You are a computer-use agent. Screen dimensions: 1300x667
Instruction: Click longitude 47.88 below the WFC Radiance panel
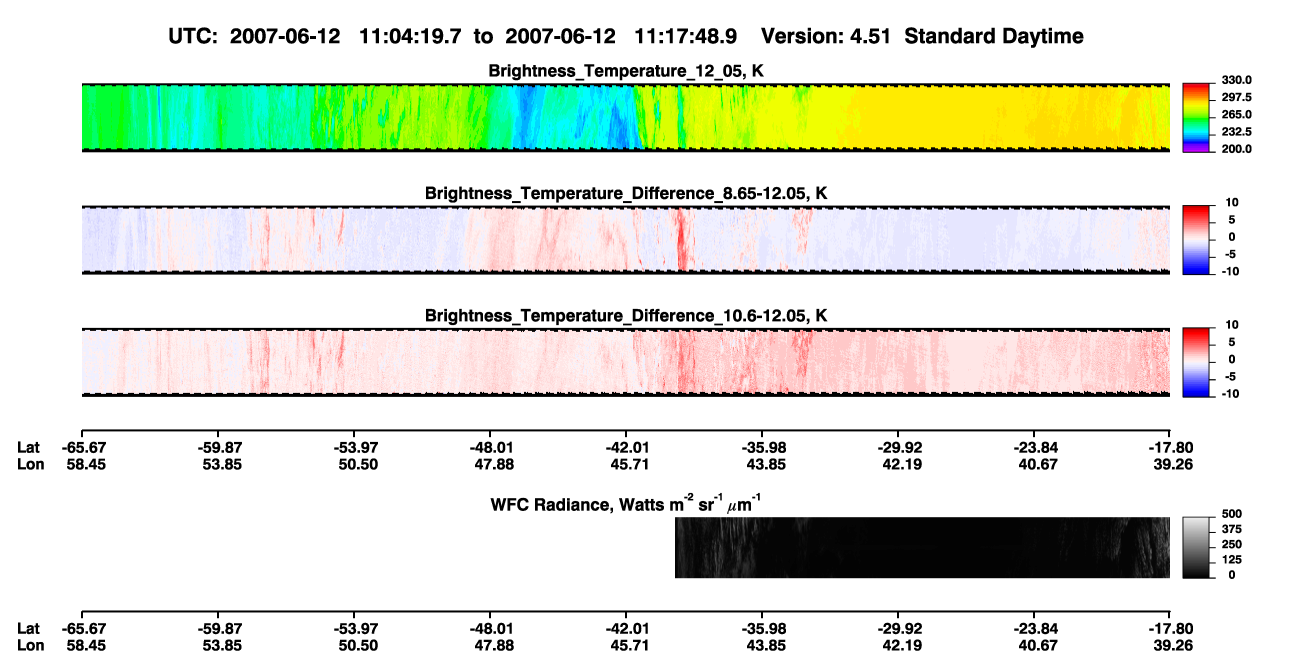[x=493, y=644]
